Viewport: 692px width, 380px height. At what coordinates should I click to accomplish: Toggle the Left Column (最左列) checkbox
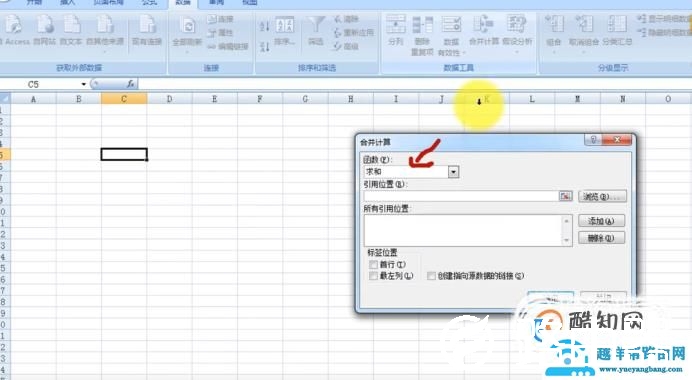pyautogui.click(x=373, y=276)
